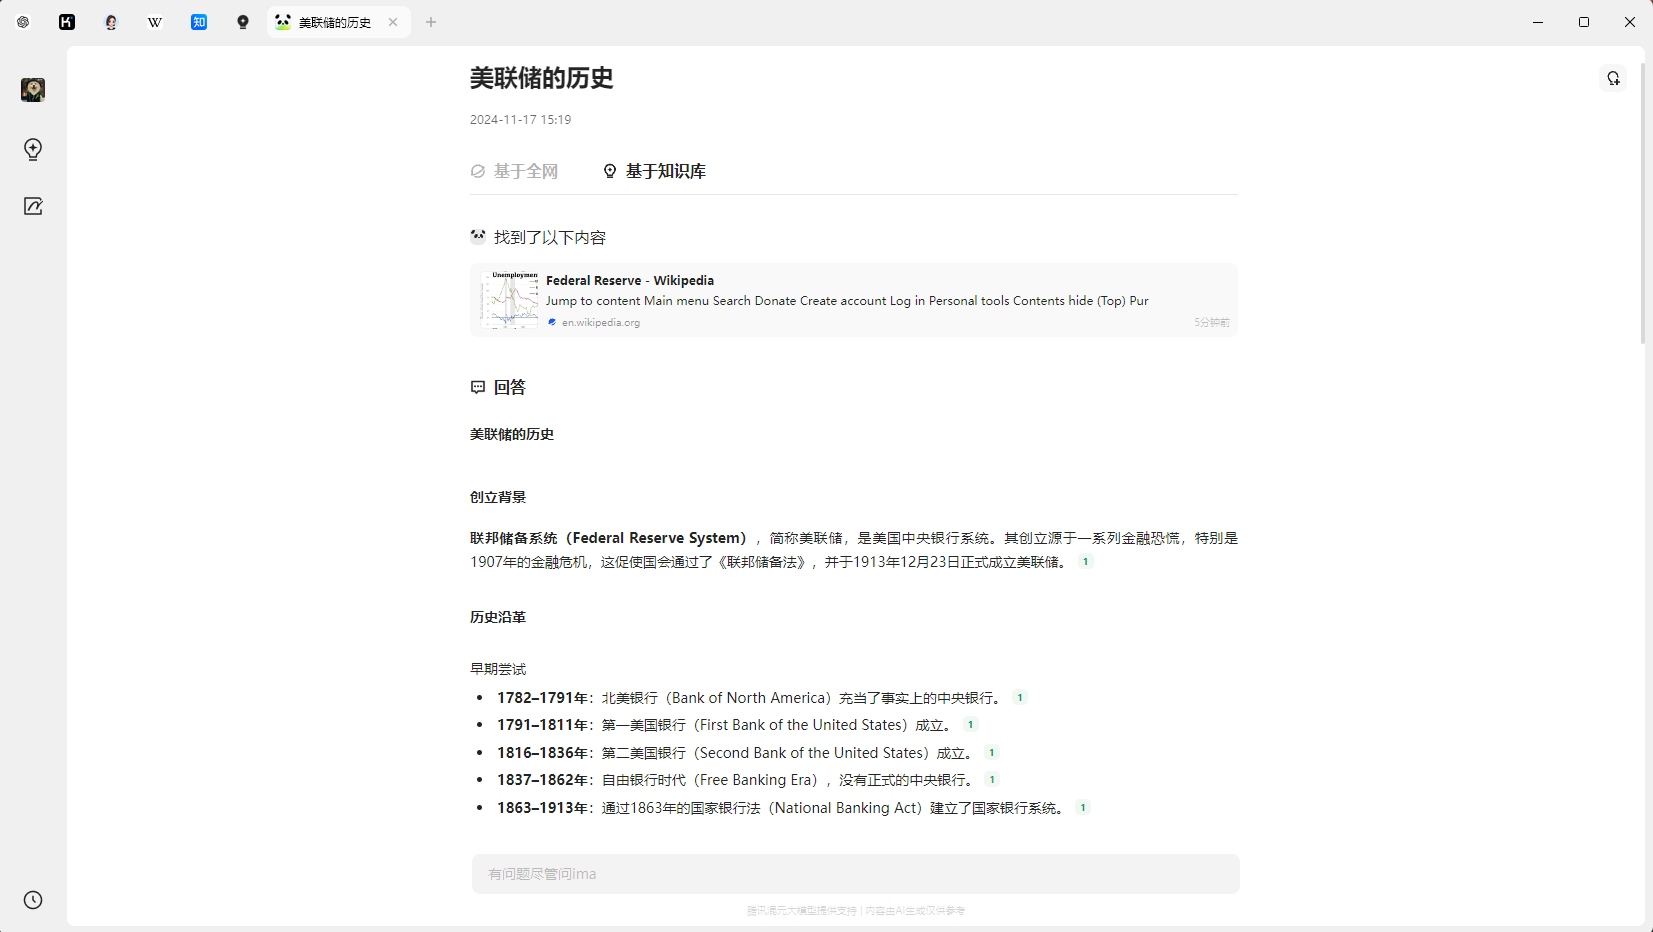Click the 历史沿革 subheading

498,617
